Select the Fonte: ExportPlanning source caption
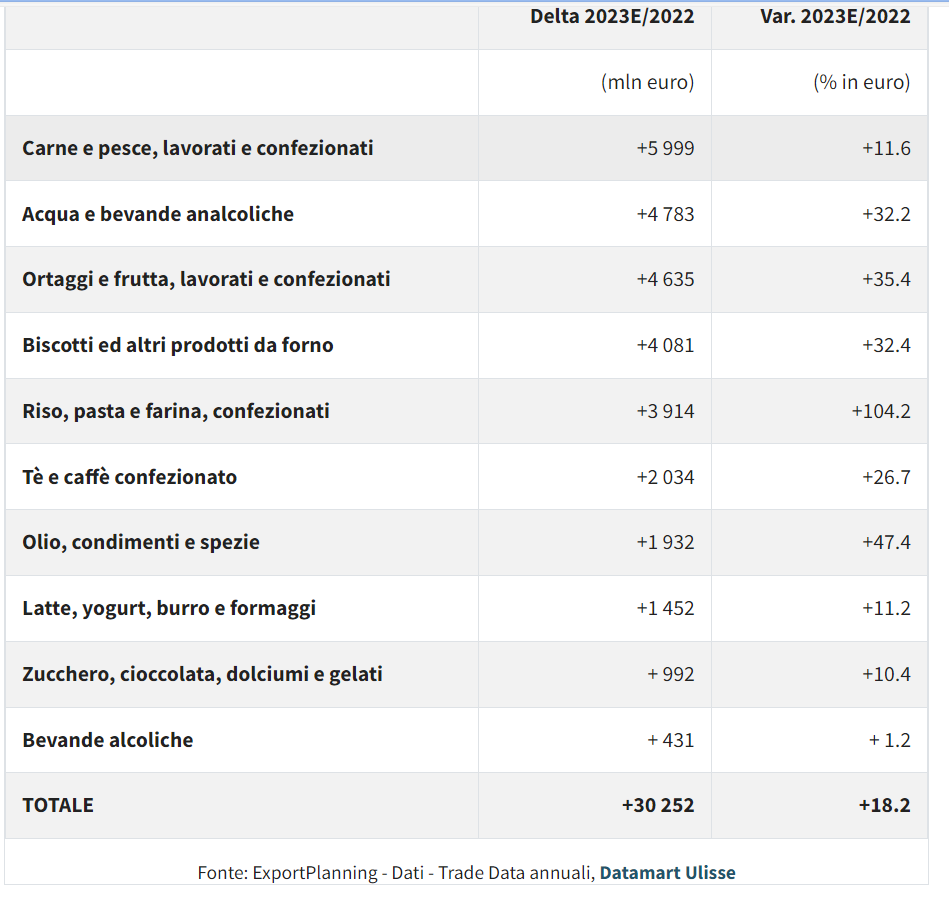Viewport: 949px width, 907px height. [466, 873]
